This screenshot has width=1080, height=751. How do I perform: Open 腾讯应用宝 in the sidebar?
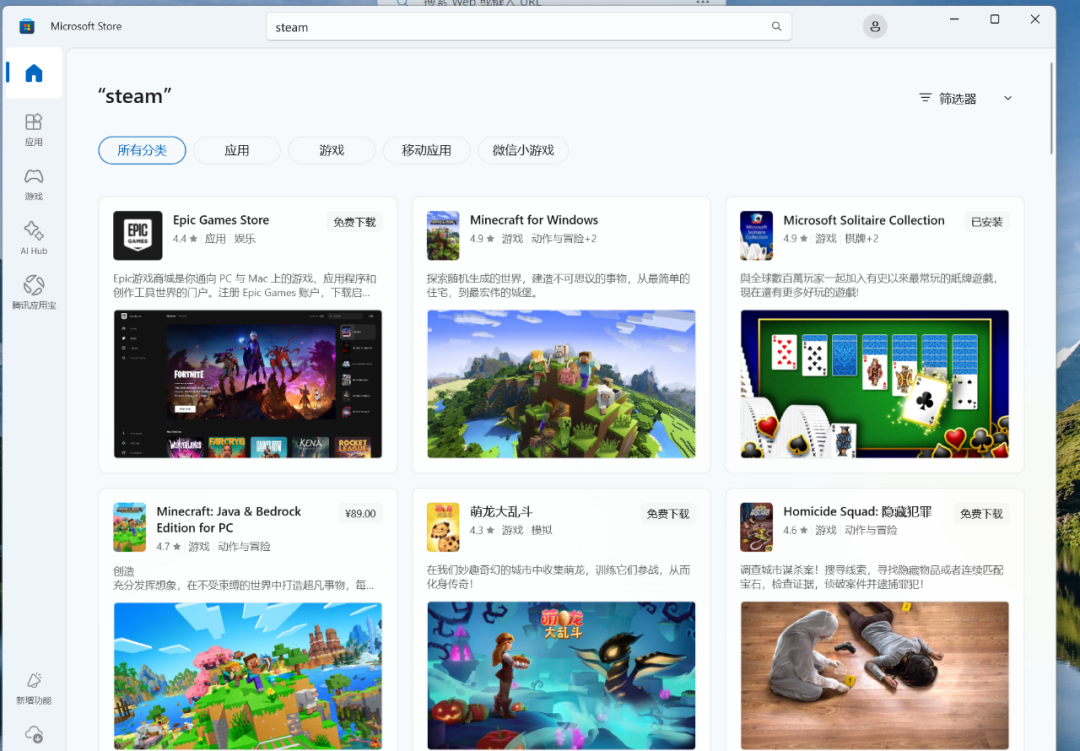click(34, 292)
